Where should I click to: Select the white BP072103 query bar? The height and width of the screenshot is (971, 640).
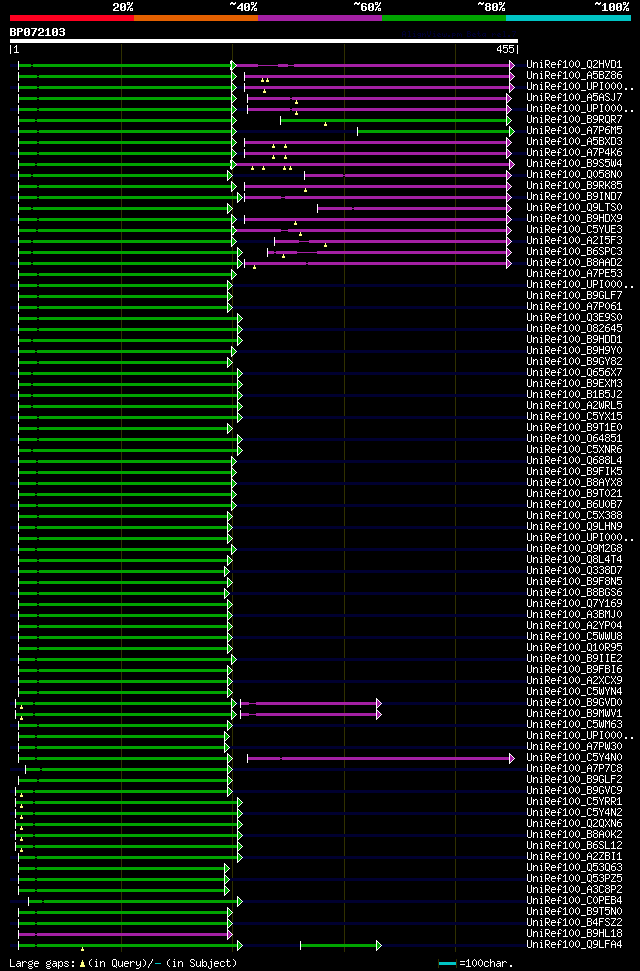pos(264,41)
